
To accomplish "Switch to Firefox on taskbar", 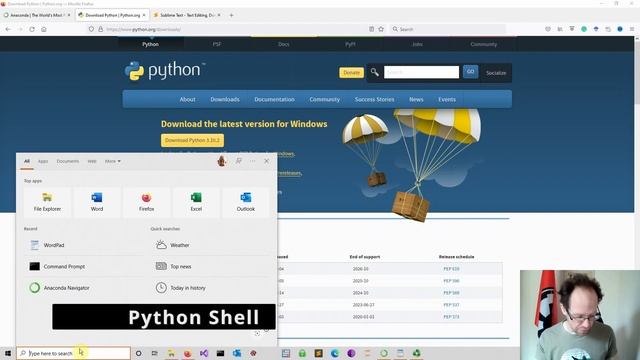I will tap(187, 353).
